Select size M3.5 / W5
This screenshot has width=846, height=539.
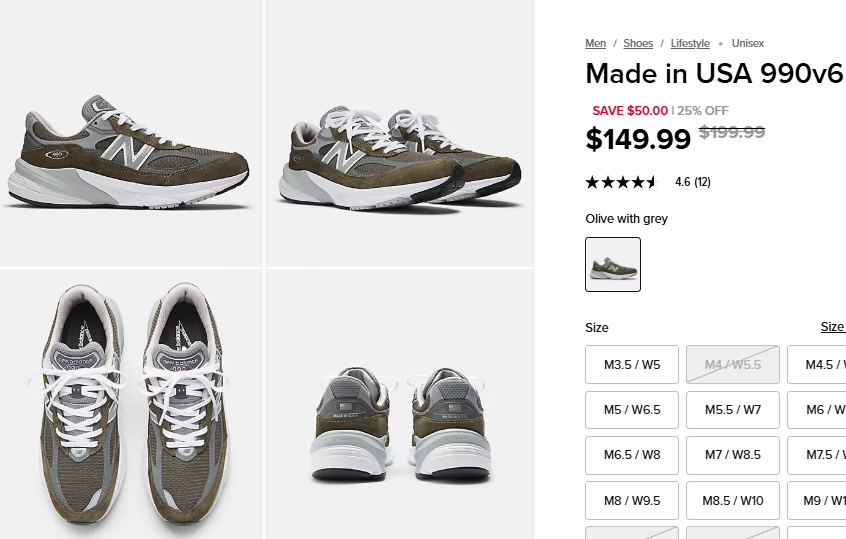(632, 365)
